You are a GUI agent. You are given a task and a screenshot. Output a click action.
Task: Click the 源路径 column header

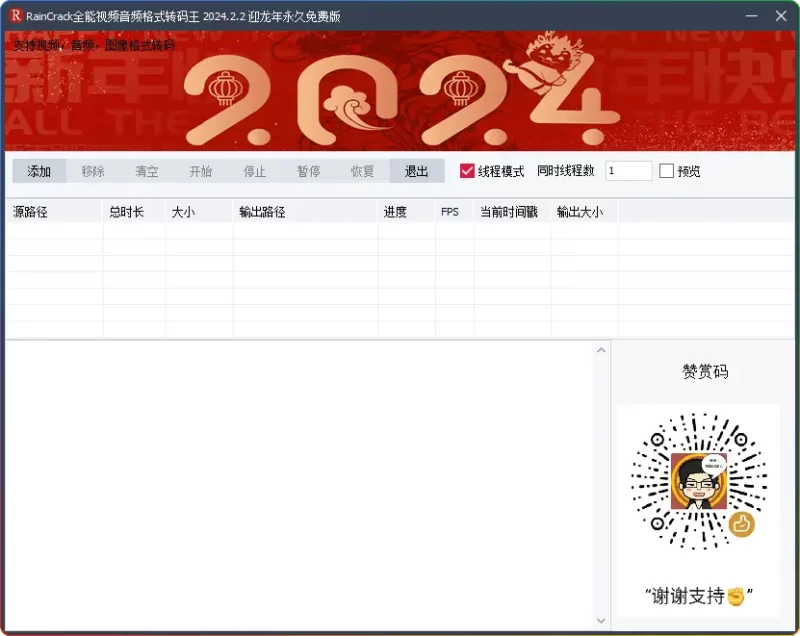coord(30,211)
